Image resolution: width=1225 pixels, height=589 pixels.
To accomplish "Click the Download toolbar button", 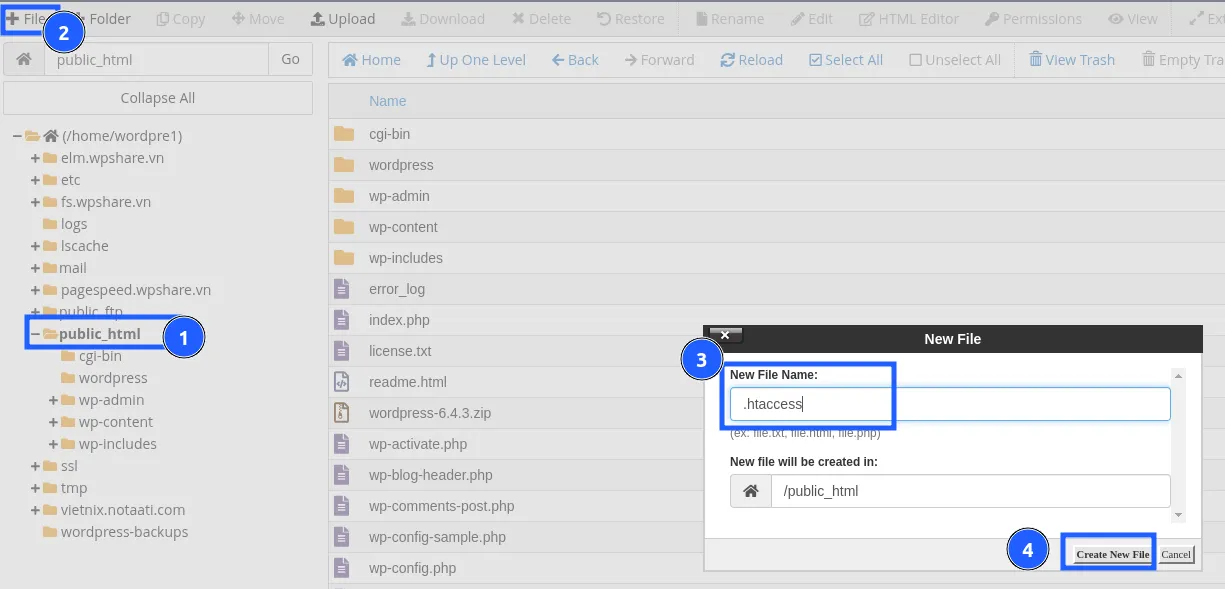I will pyautogui.click(x=443, y=19).
